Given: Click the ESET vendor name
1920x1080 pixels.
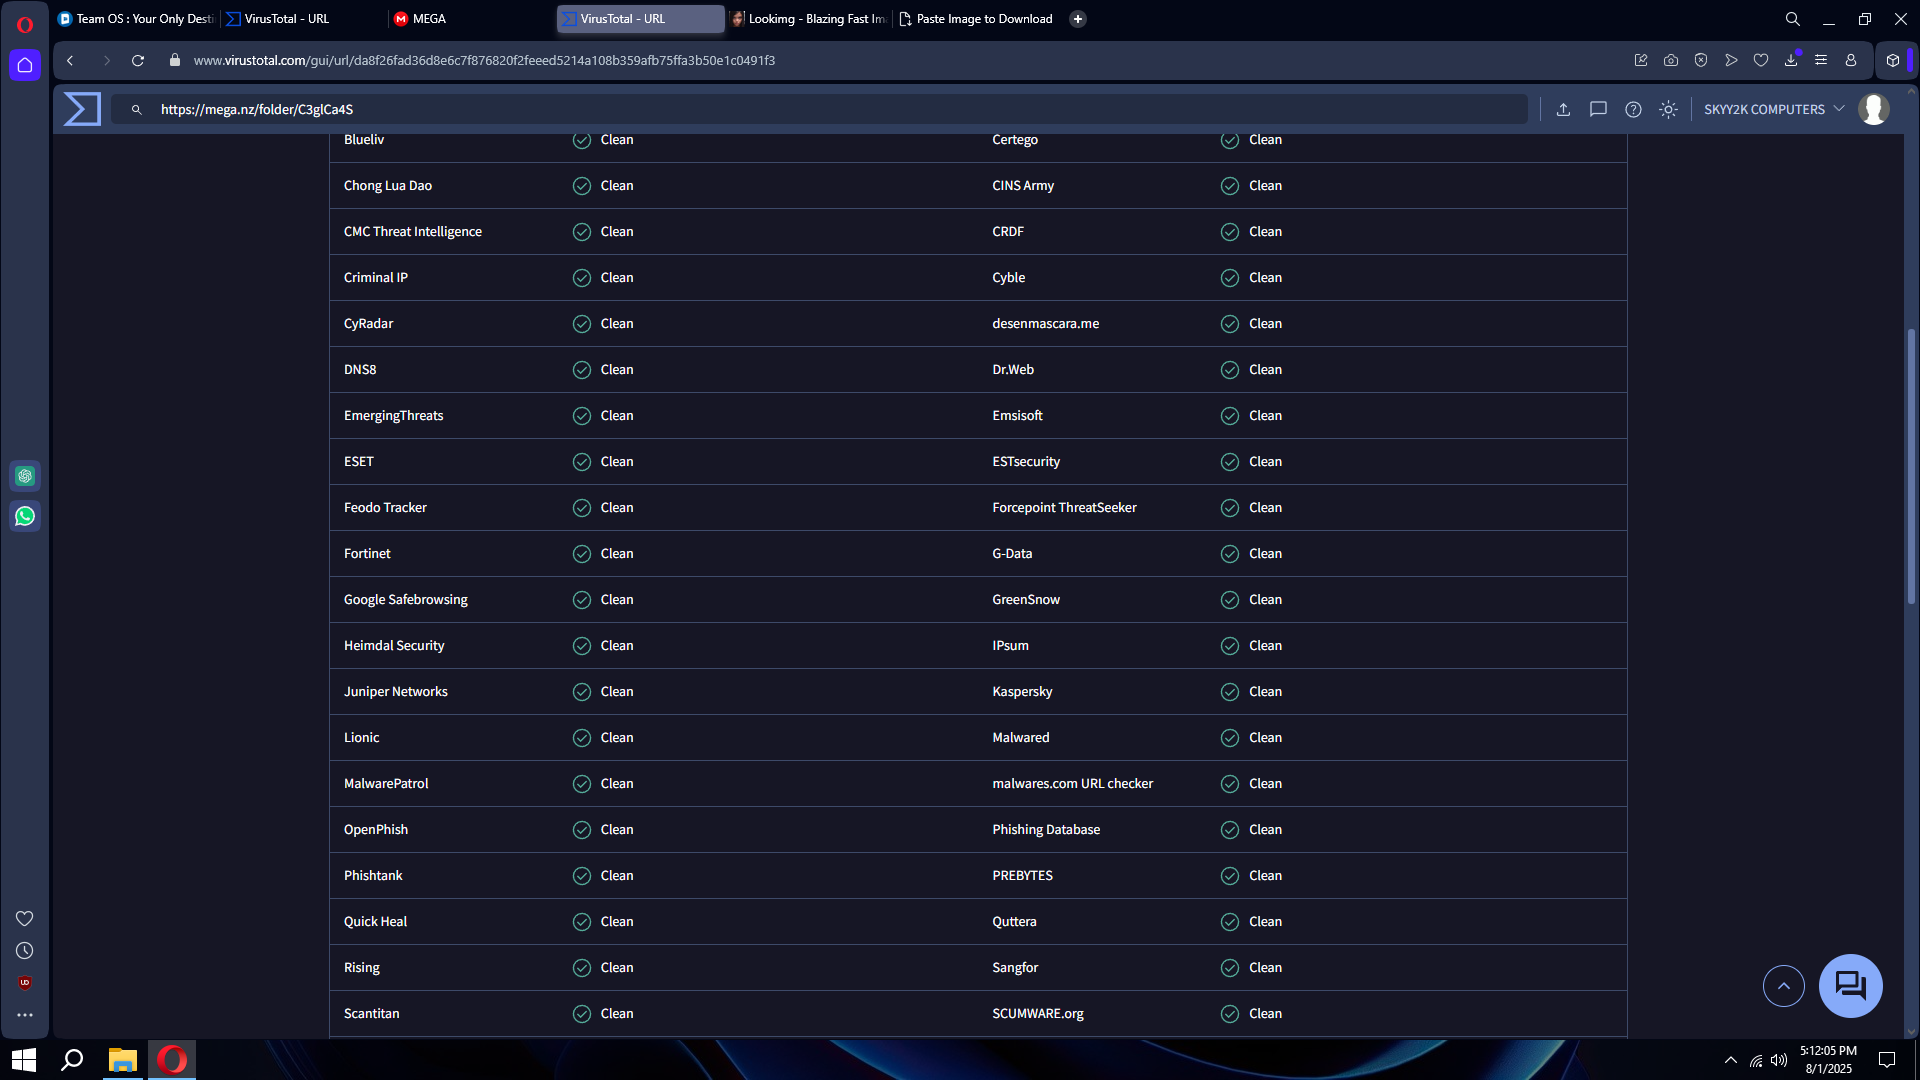Looking at the screenshot, I should click(x=359, y=462).
